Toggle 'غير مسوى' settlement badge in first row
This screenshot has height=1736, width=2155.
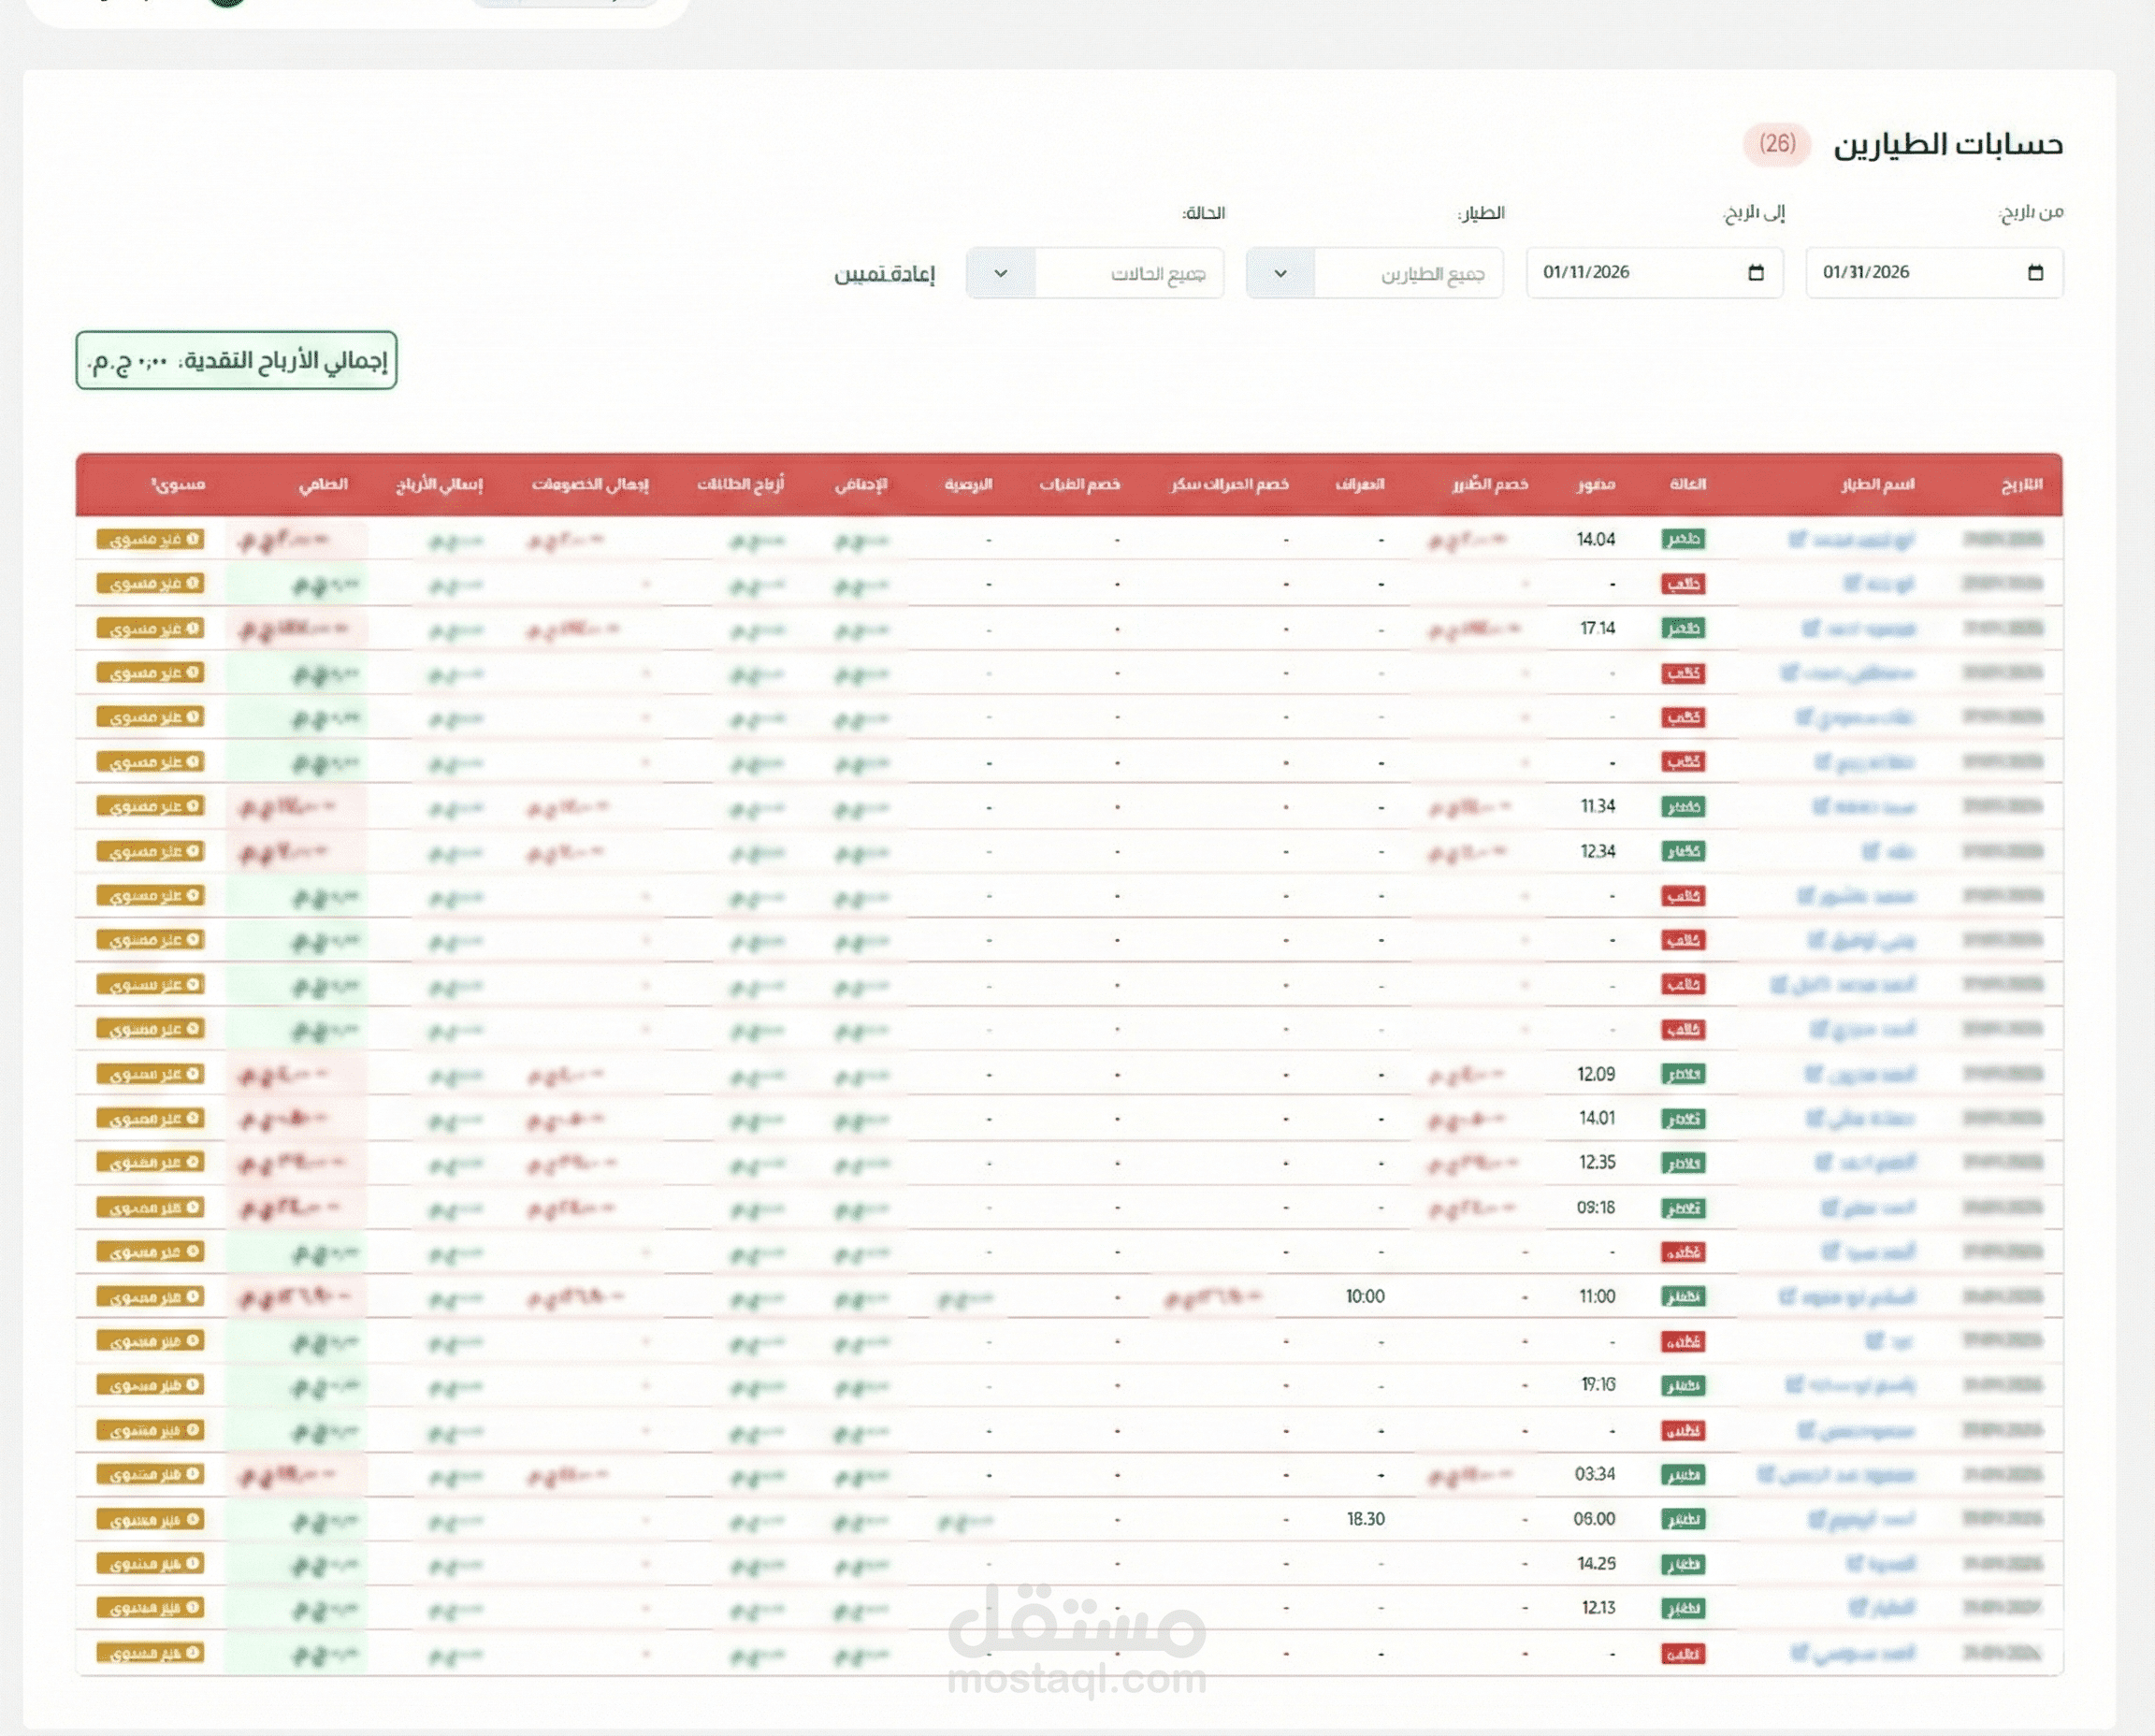[151, 539]
